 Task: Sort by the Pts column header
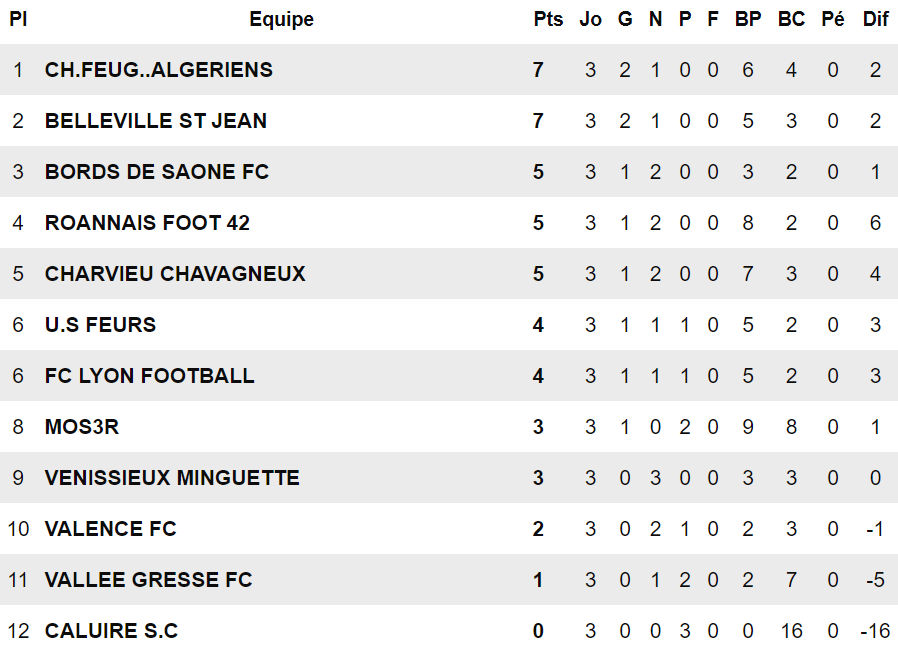coord(548,19)
